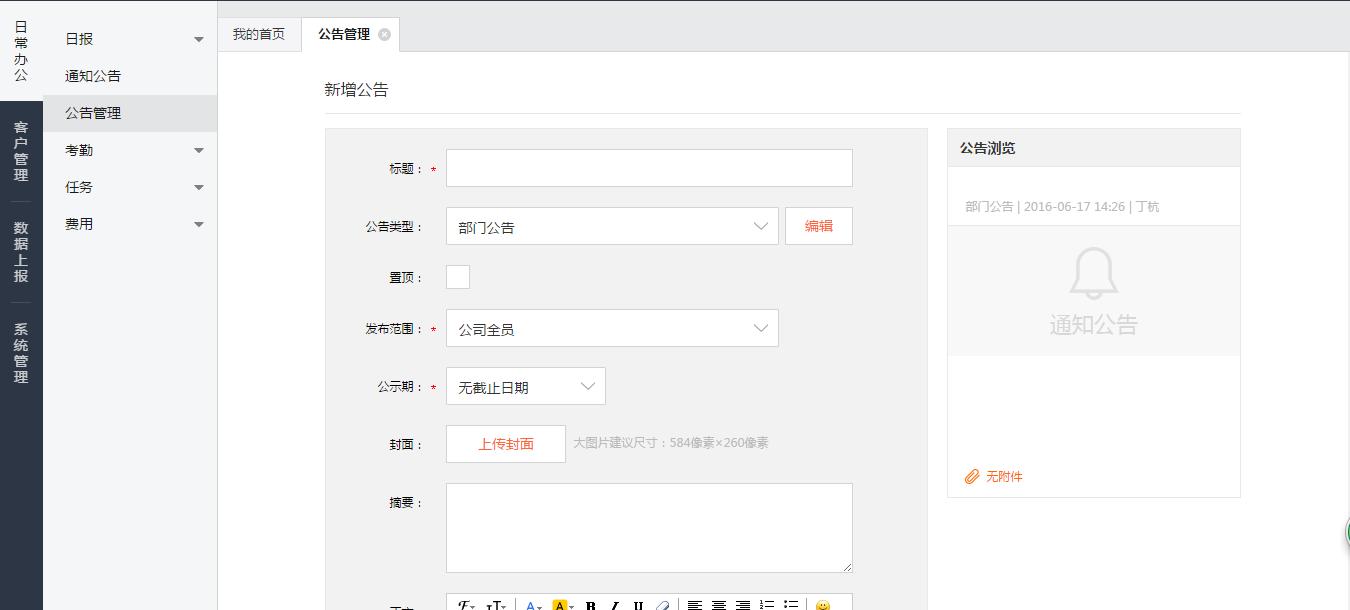Open the text highlight color picker
Screen dimensions: 1350x610
point(562,606)
